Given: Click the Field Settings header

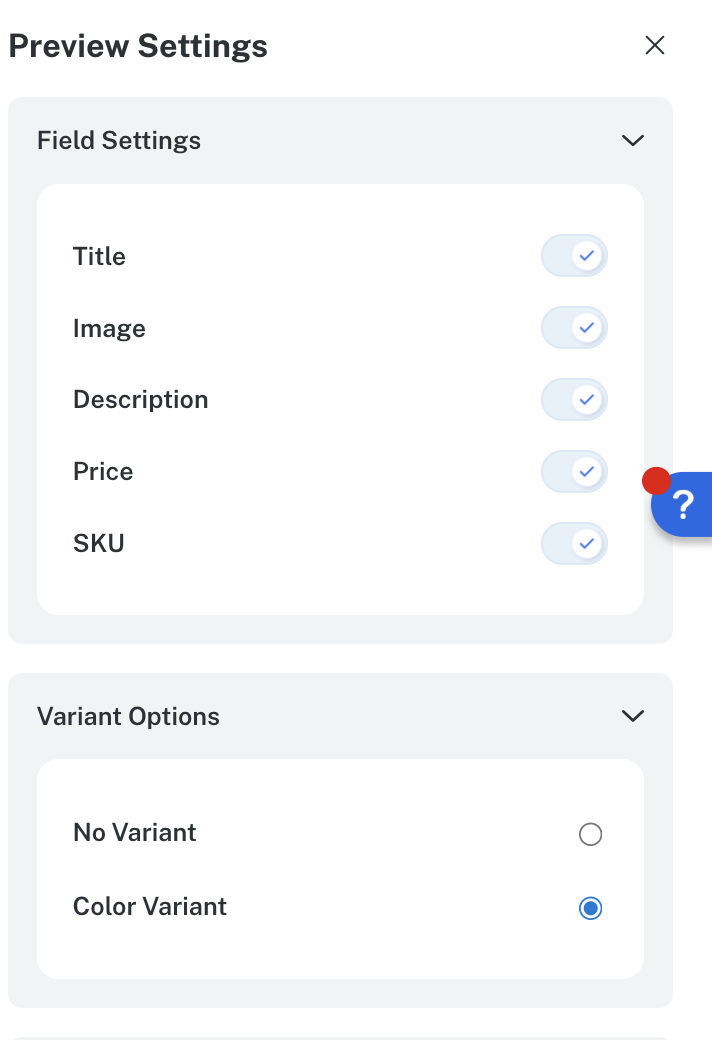Looking at the screenshot, I should click(x=118, y=140).
